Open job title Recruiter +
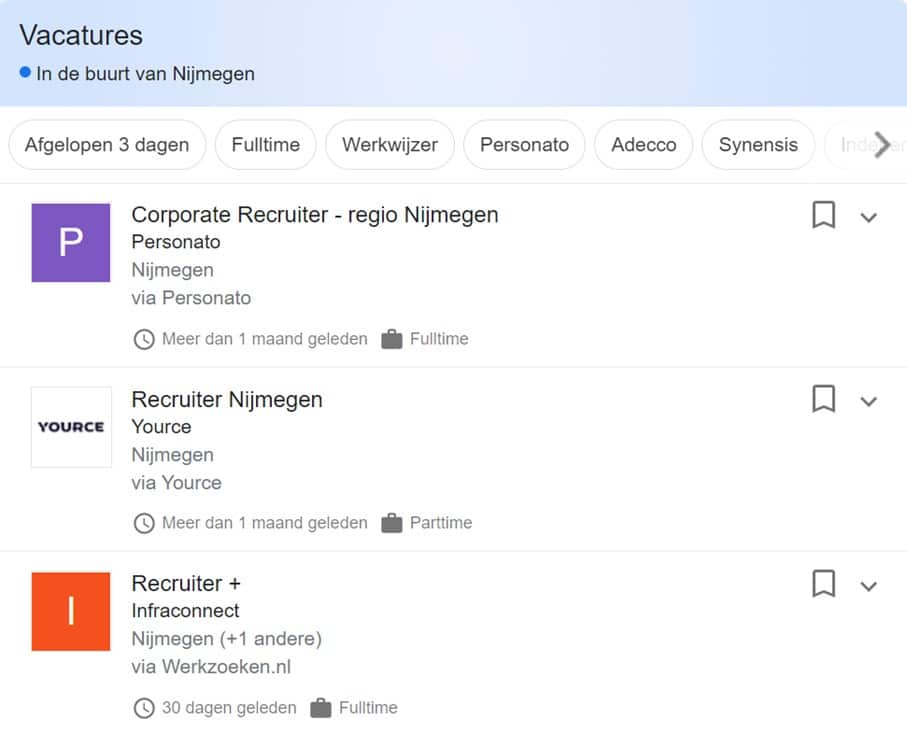This screenshot has height=733, width=907. click(x=186, y=583)
